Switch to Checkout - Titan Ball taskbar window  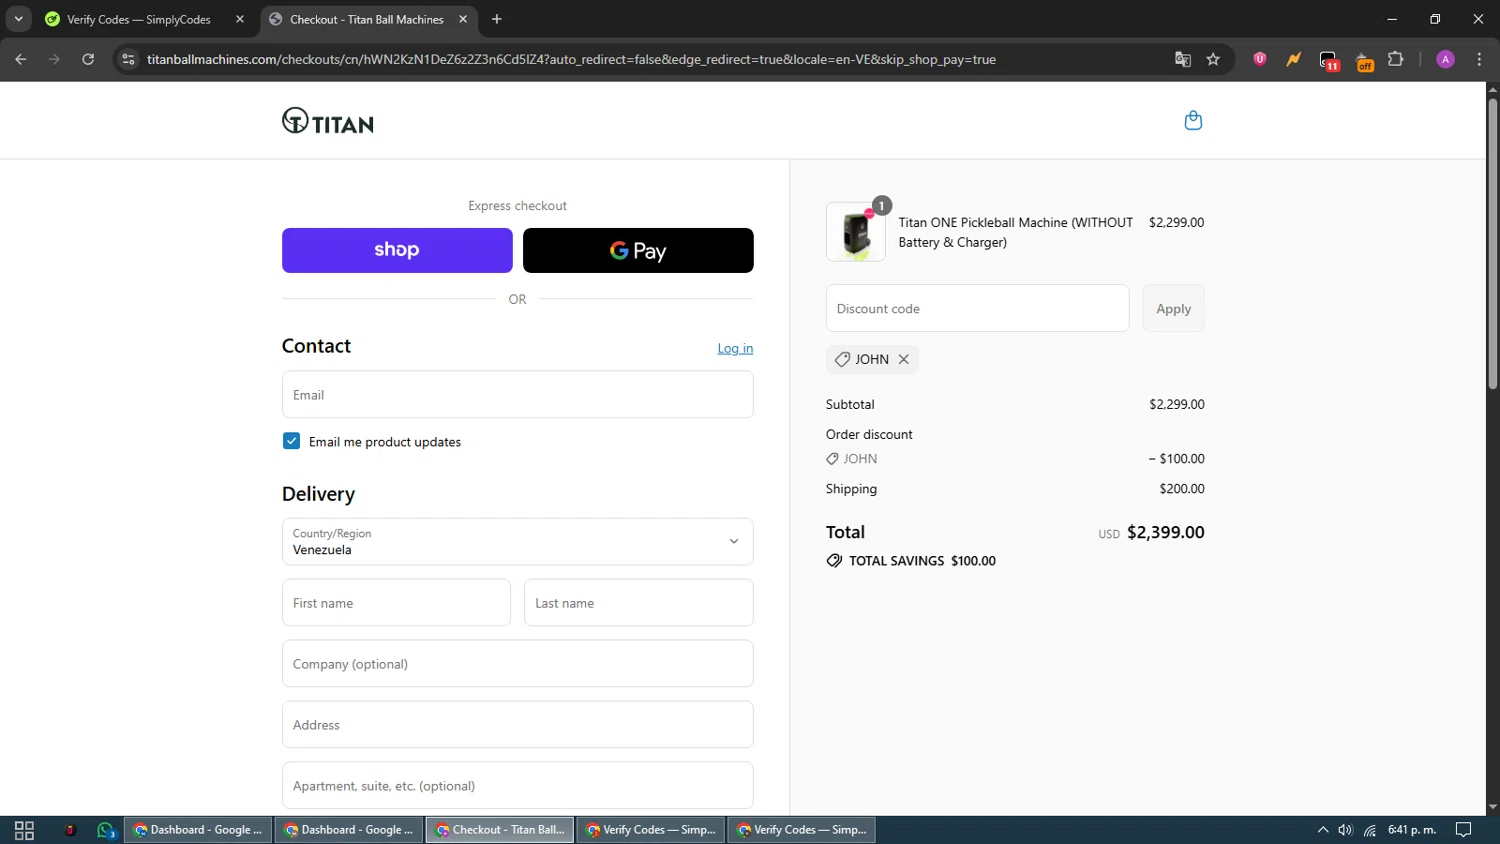500,830
